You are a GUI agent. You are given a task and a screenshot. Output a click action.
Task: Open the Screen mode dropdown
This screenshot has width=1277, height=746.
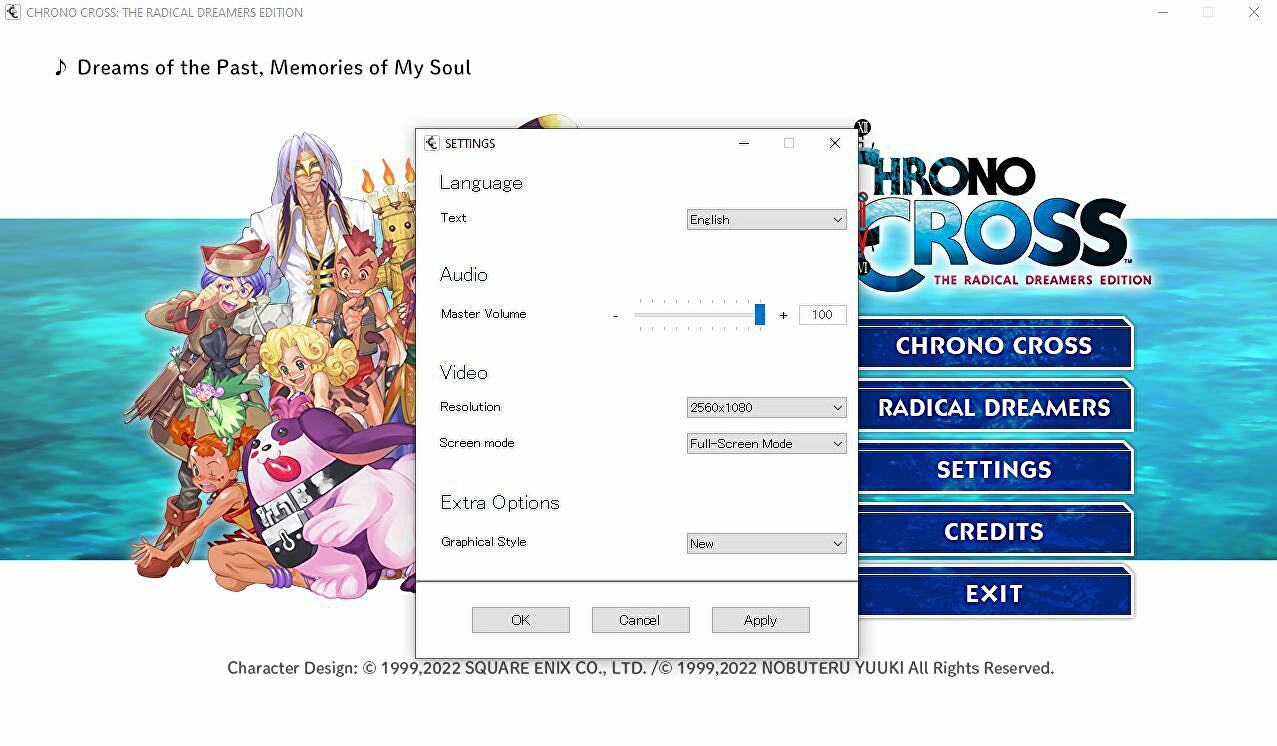click(767, 443)
